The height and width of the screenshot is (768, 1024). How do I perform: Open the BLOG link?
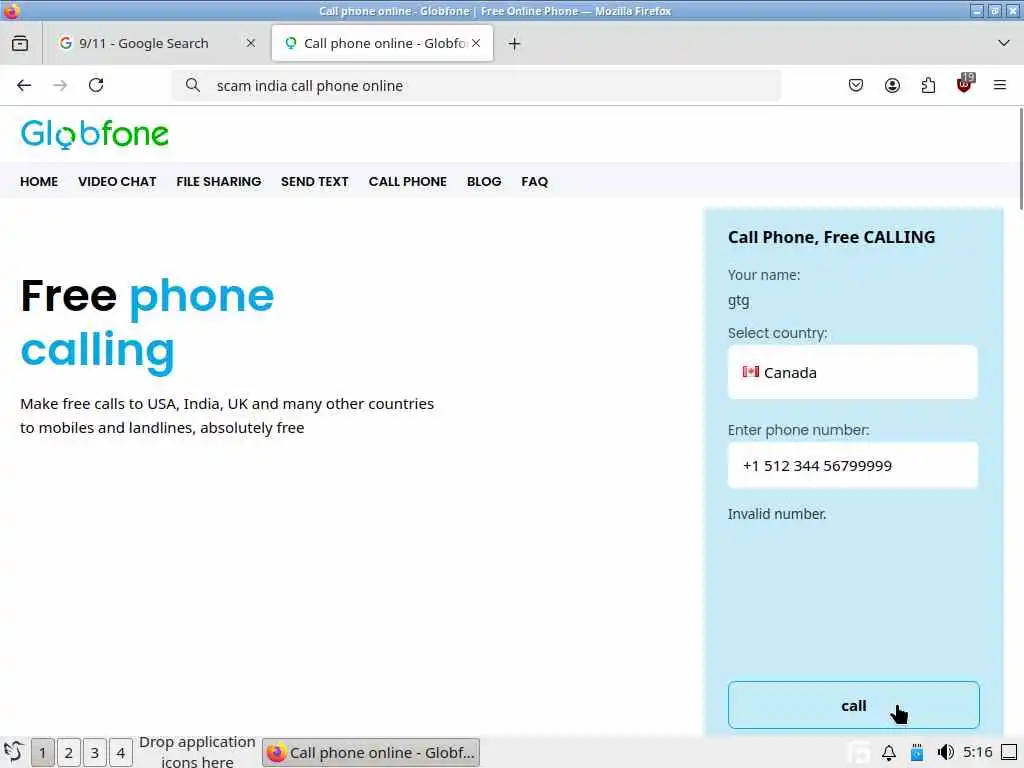coord(484,182)
